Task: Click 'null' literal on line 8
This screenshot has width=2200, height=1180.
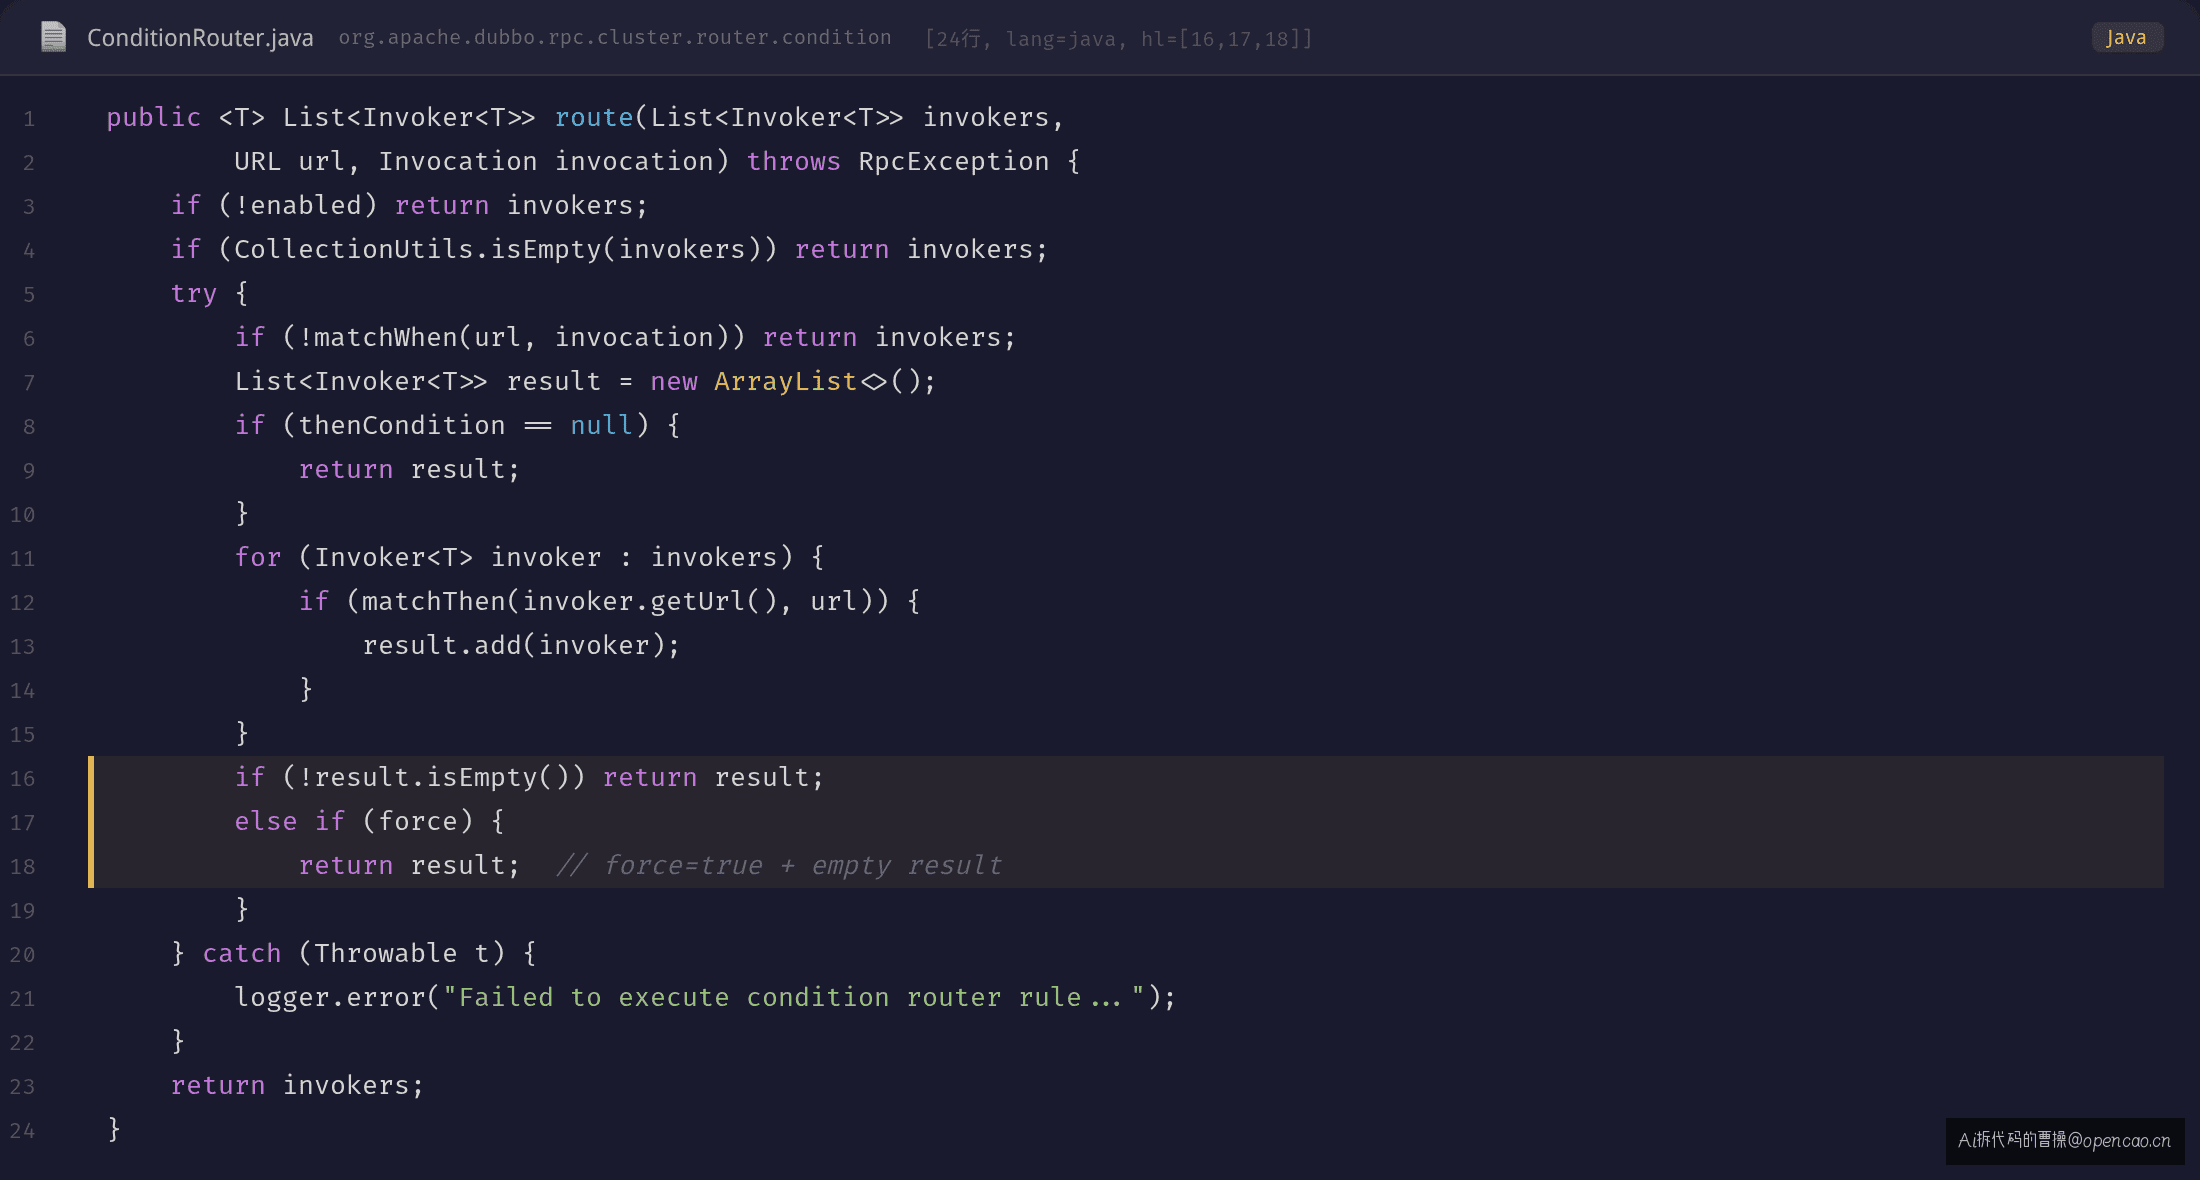Action: point(602,425)
